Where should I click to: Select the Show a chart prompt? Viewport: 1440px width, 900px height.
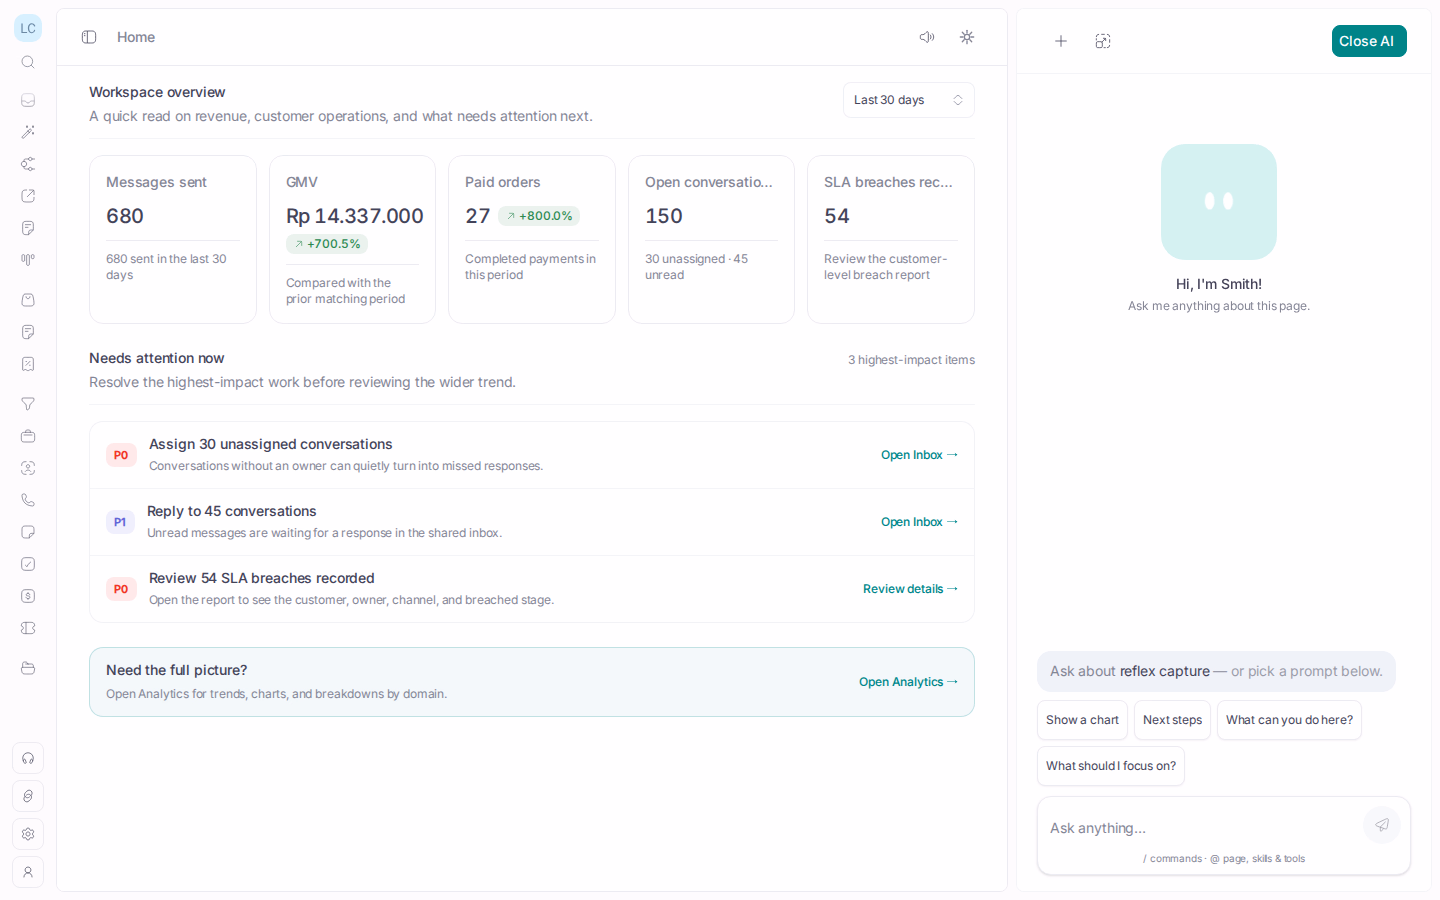point(1082,720)
